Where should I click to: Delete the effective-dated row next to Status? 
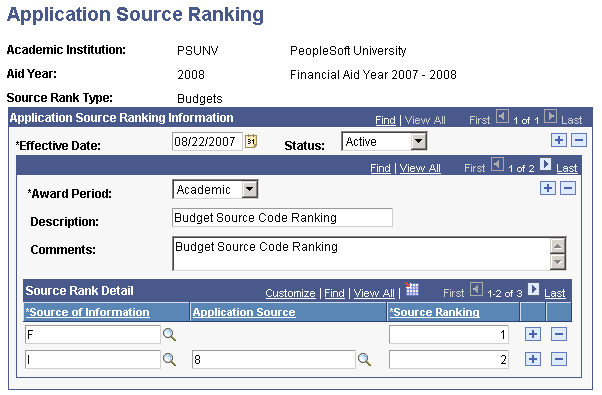(x=579, y=140)
